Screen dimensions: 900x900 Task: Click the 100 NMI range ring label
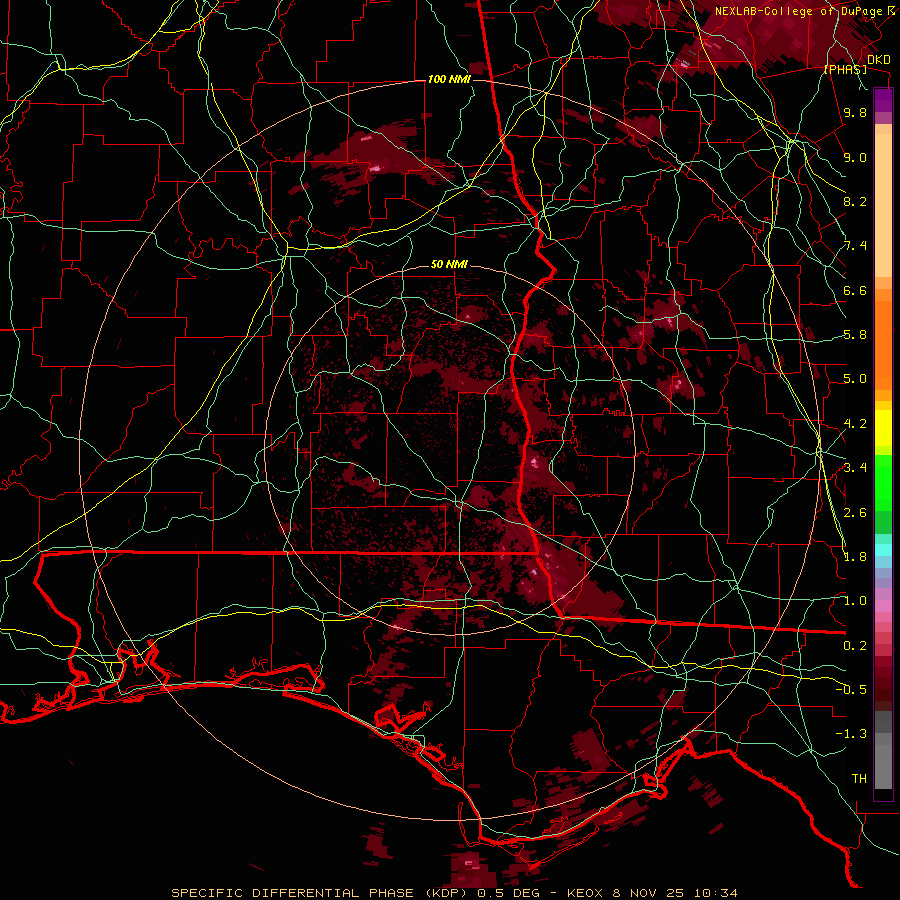tap(449, 79)
